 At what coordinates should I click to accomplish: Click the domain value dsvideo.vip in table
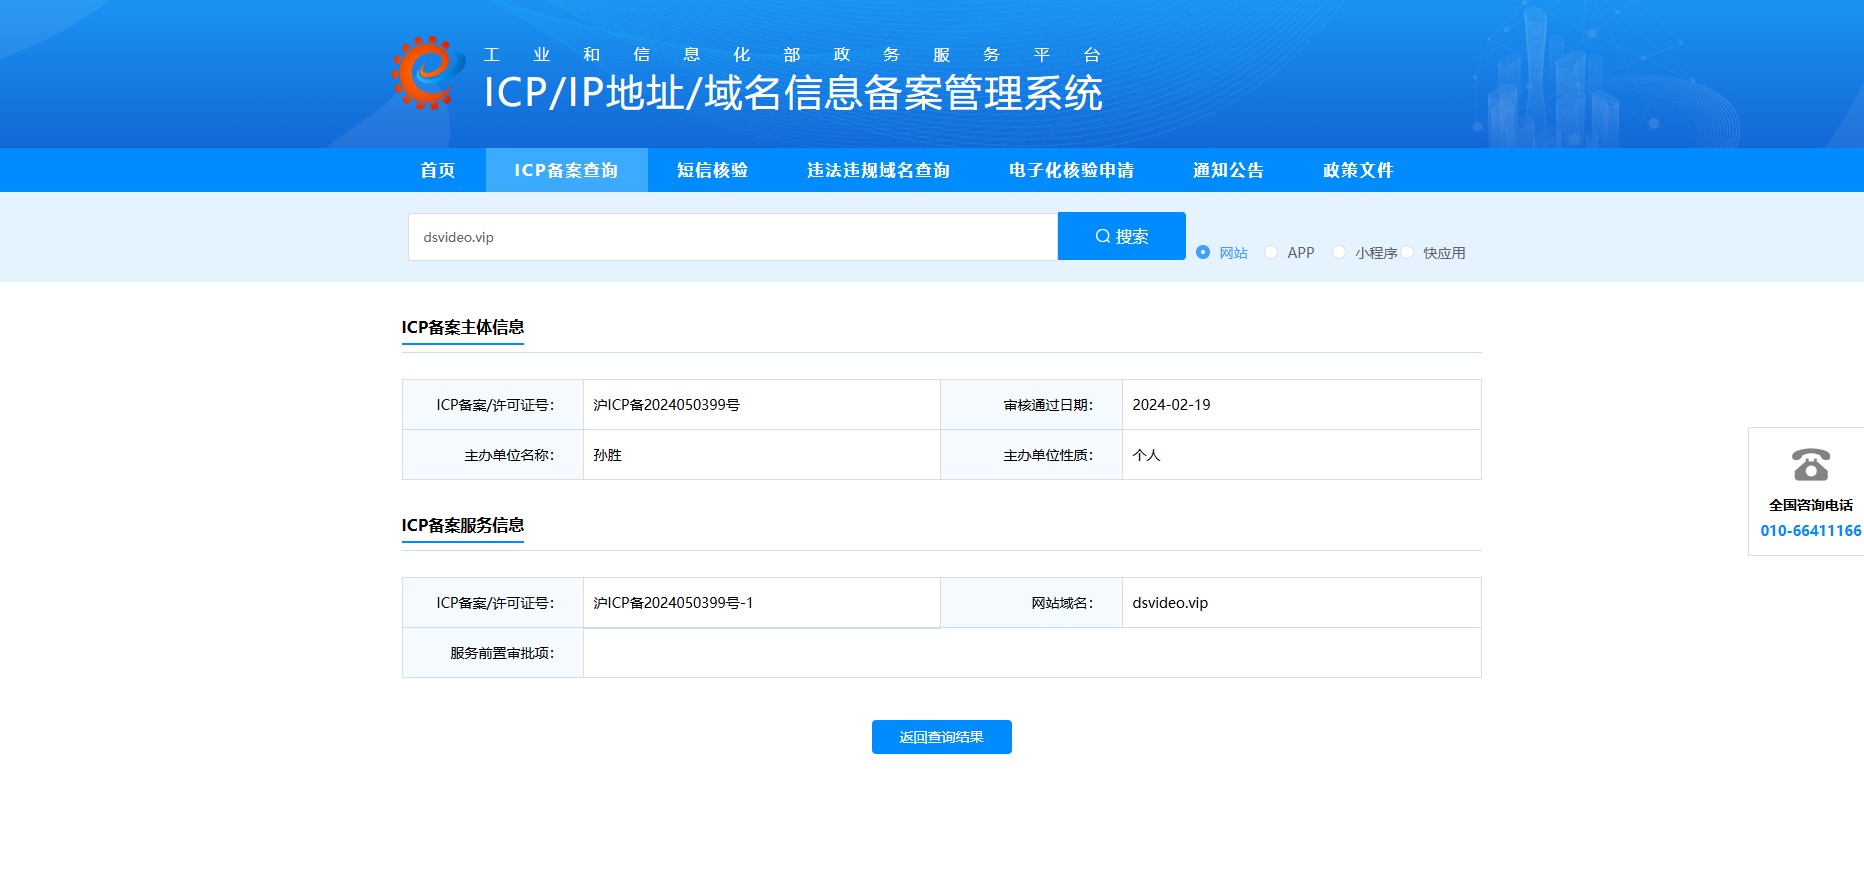click(x=1170, y=603)
